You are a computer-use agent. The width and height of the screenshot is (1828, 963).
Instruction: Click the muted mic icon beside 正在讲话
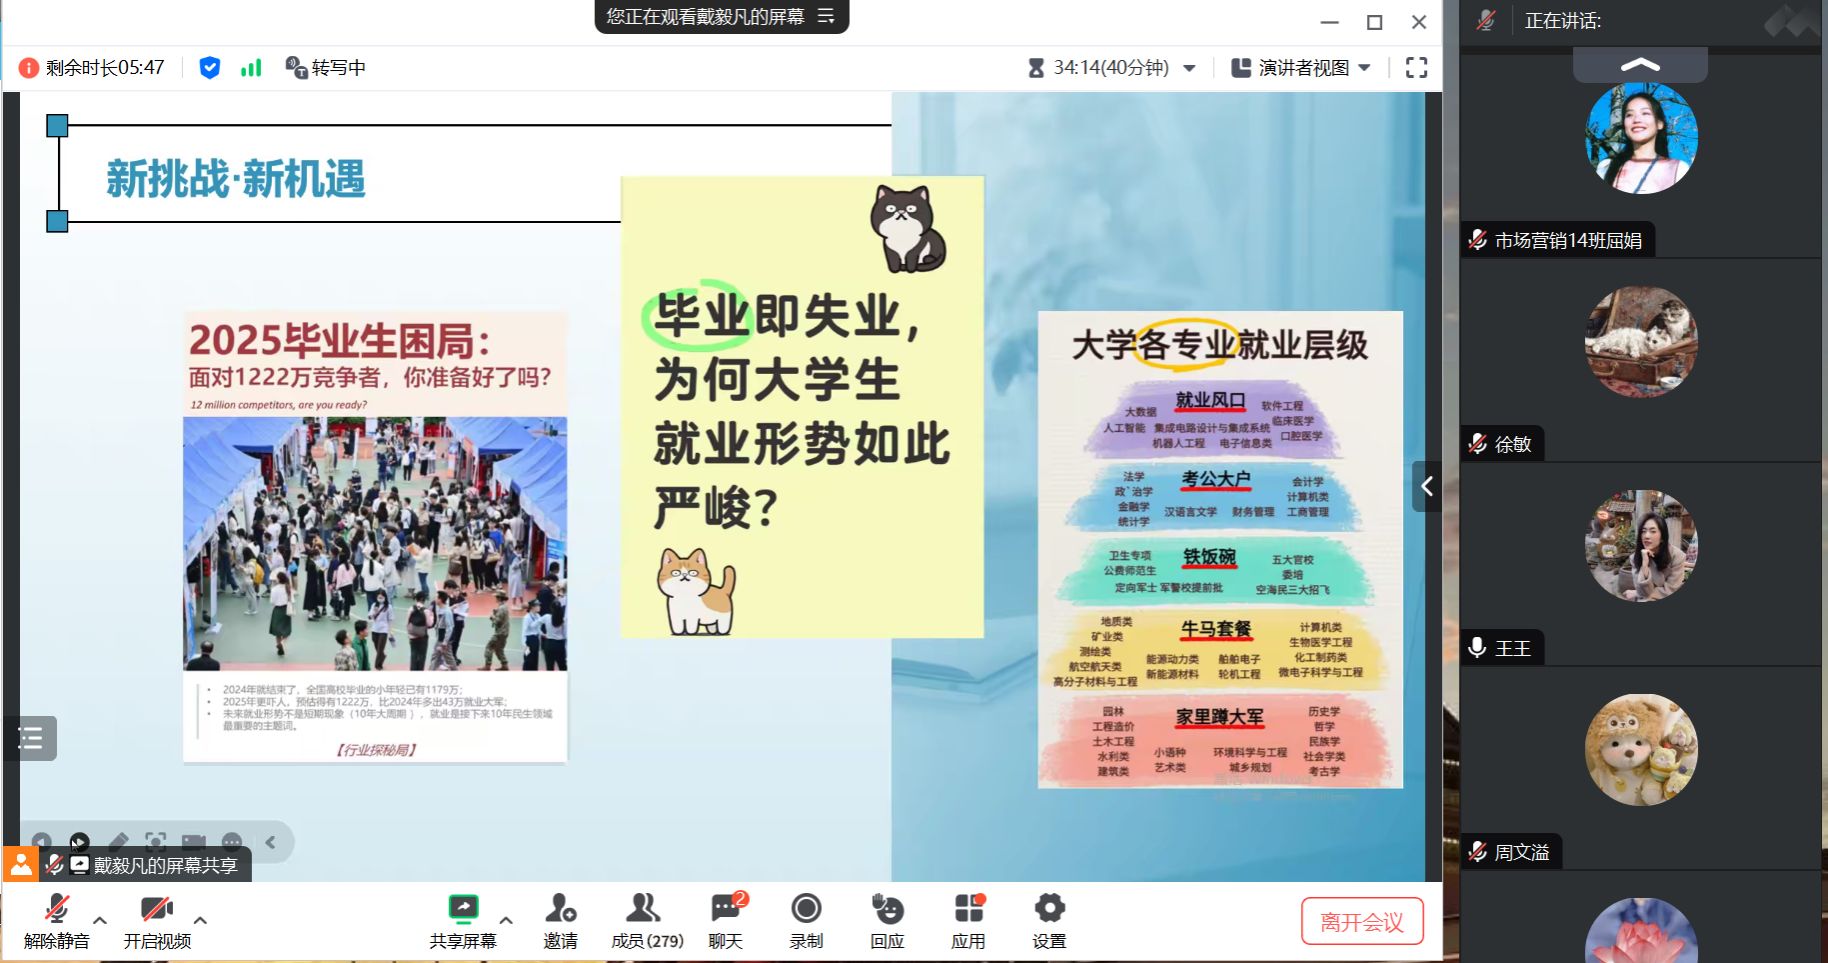coord(1486,20)
